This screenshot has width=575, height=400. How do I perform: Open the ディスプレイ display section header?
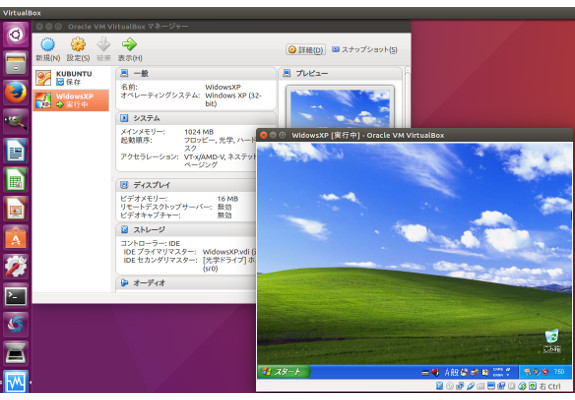pos(187,185)
